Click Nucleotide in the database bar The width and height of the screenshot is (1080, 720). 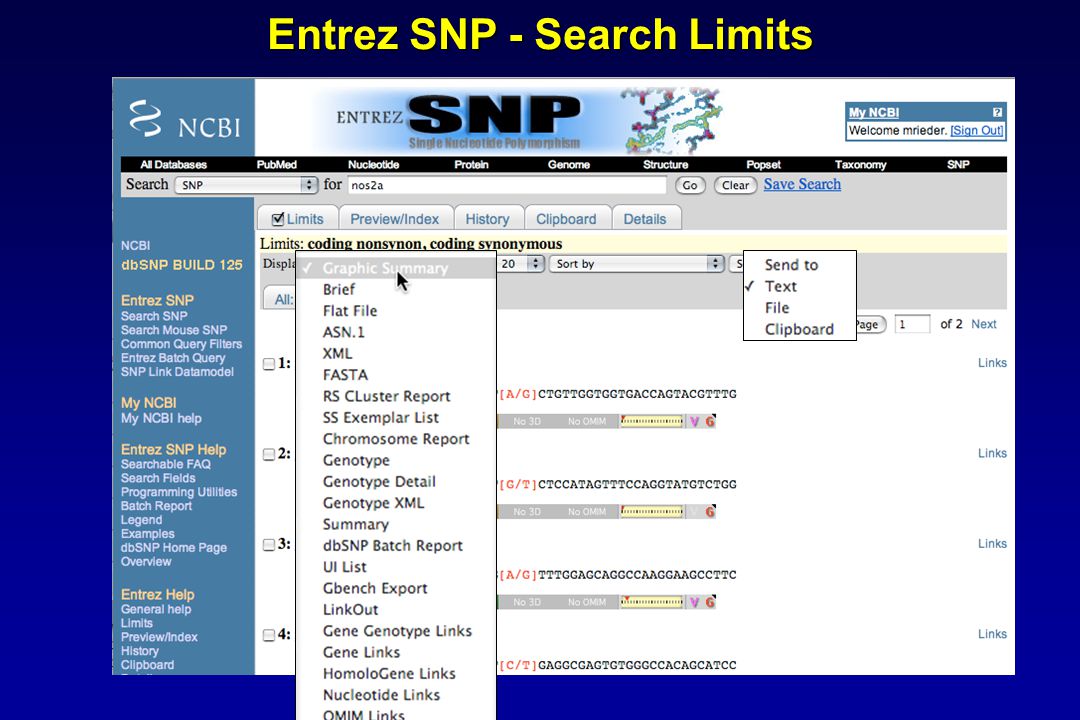[x=373, y=165]
